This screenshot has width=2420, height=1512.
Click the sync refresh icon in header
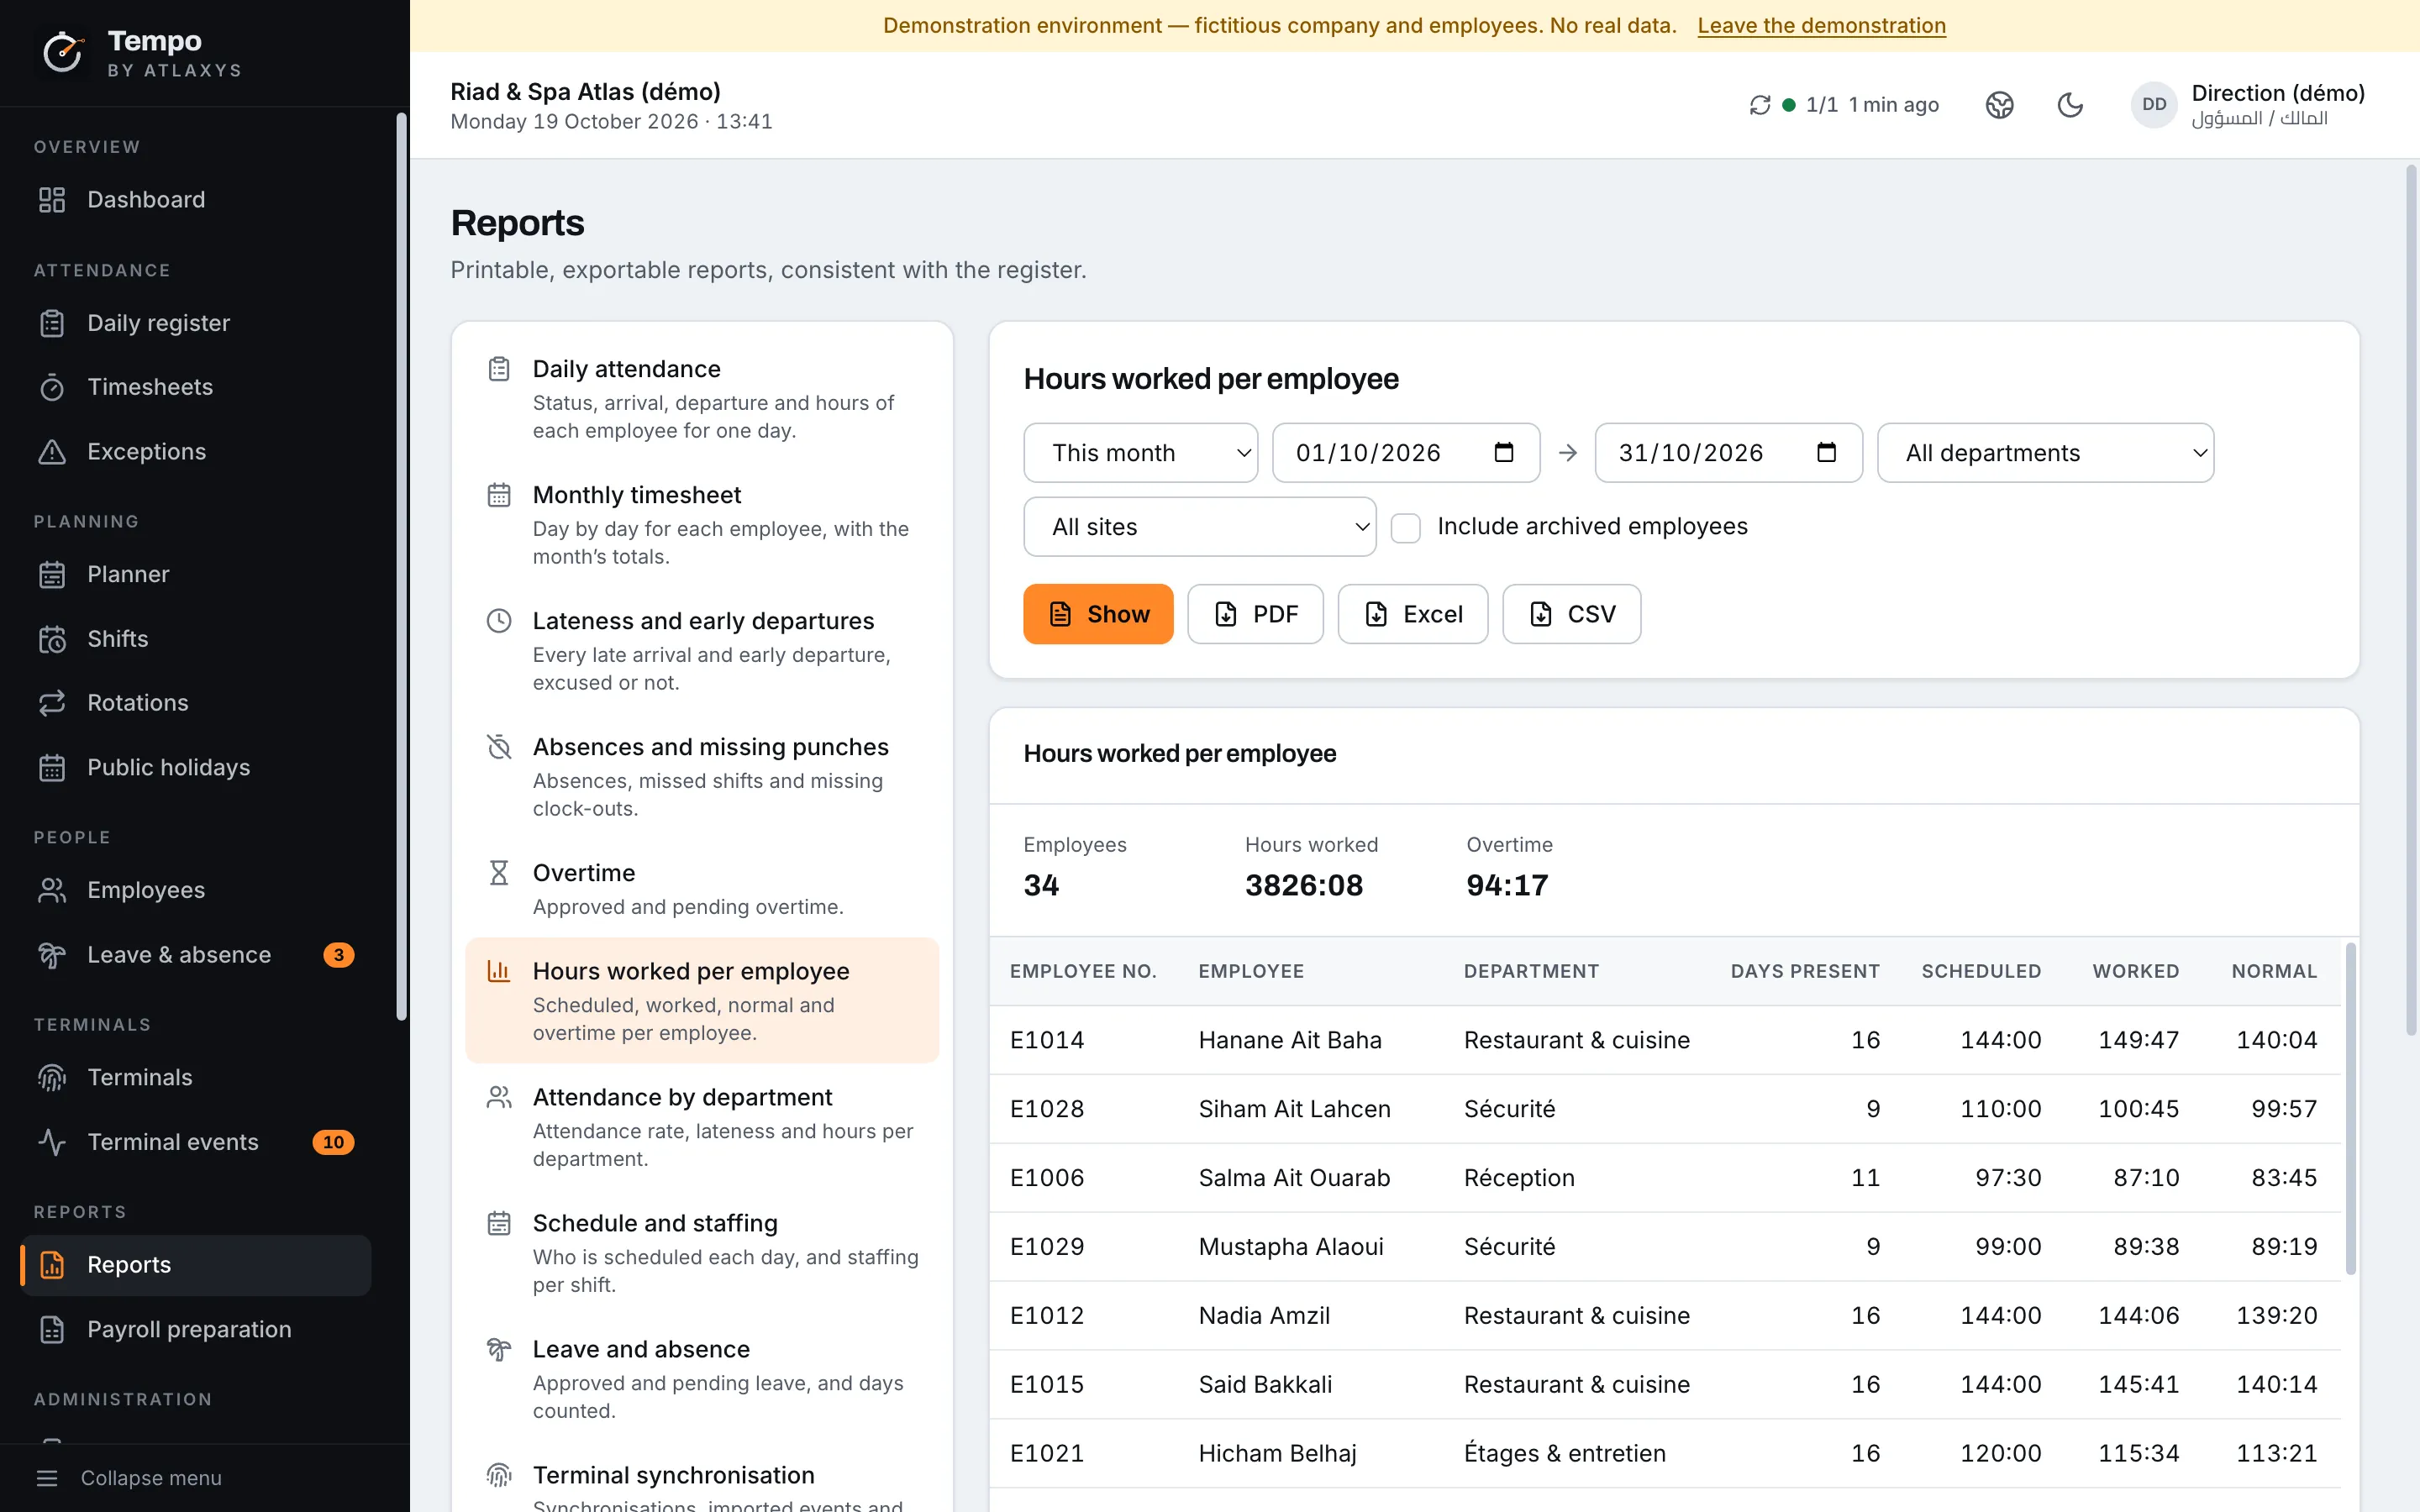[1760, 105]
